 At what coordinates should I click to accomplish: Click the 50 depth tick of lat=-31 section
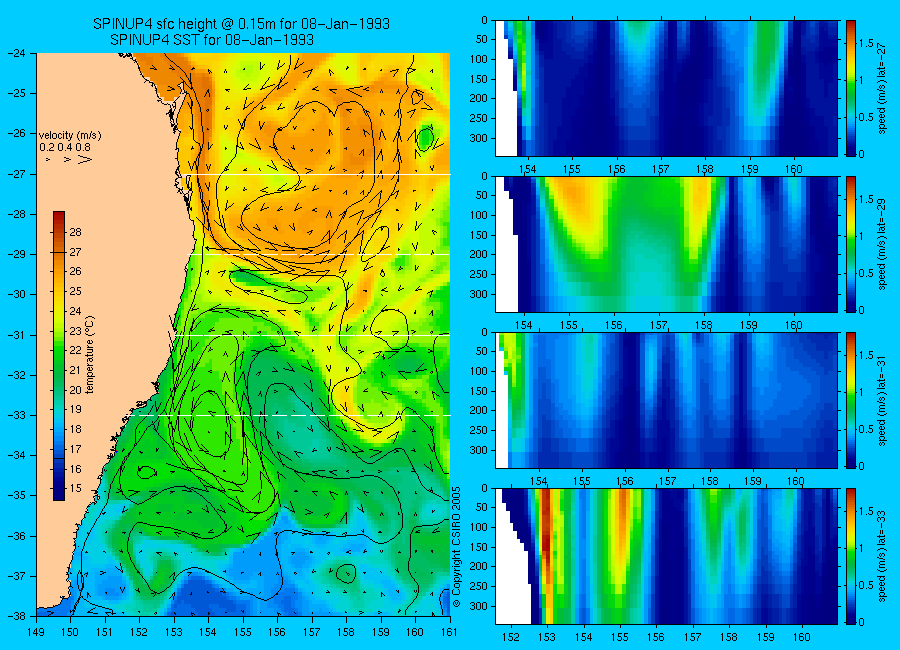(482, 351)
